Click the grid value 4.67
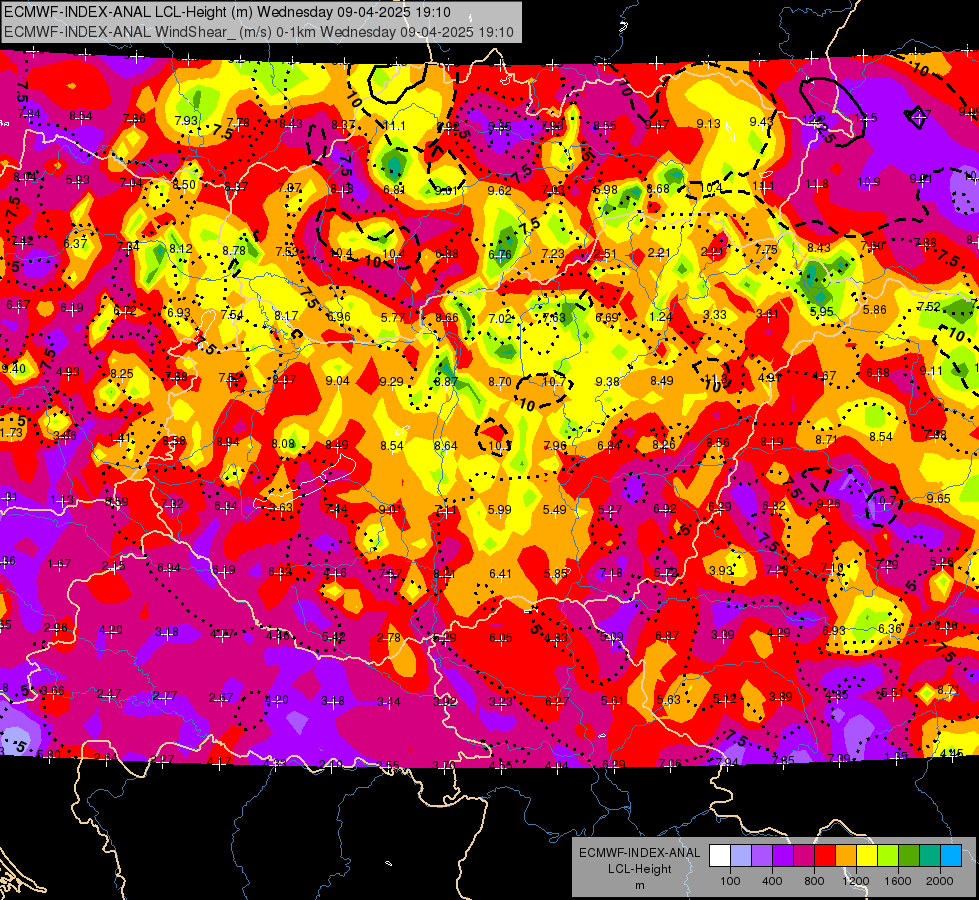Image resolution: width=979 pixels, height=900 pixels. click(x=824, y=375)
